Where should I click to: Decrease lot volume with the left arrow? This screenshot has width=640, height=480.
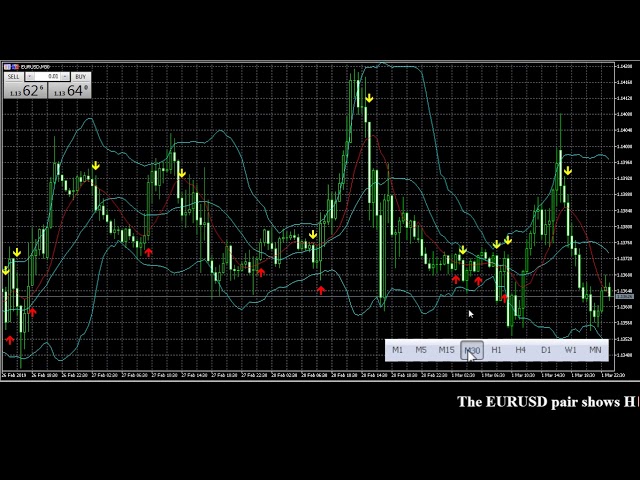[x=30, y=77]
